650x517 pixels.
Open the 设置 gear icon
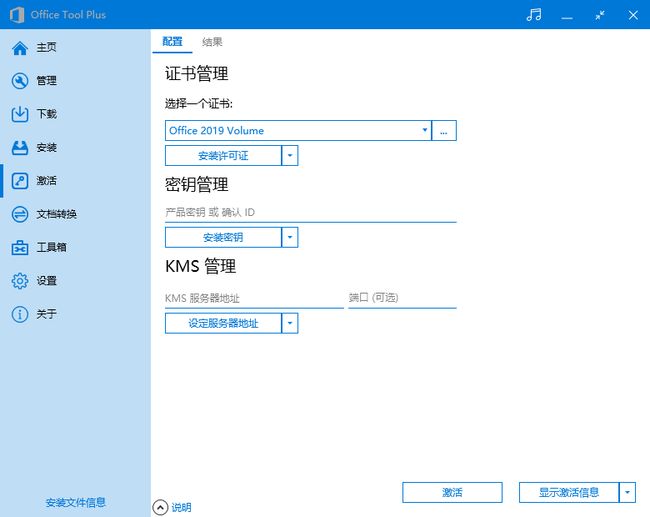(x=19, y=281)
